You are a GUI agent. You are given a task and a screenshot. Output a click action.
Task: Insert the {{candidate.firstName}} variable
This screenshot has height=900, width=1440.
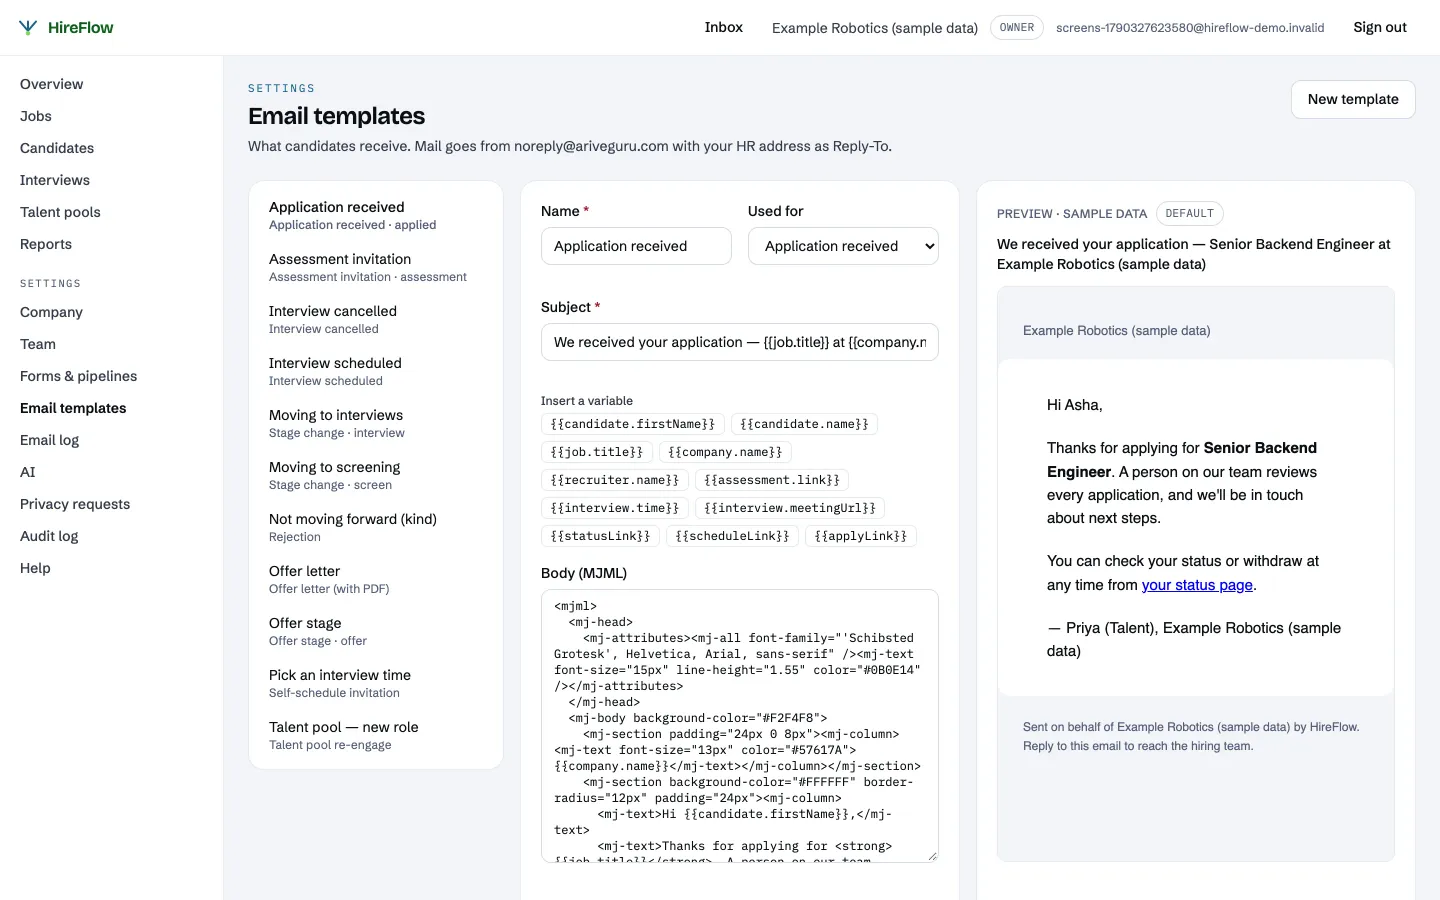click(633, 424)
